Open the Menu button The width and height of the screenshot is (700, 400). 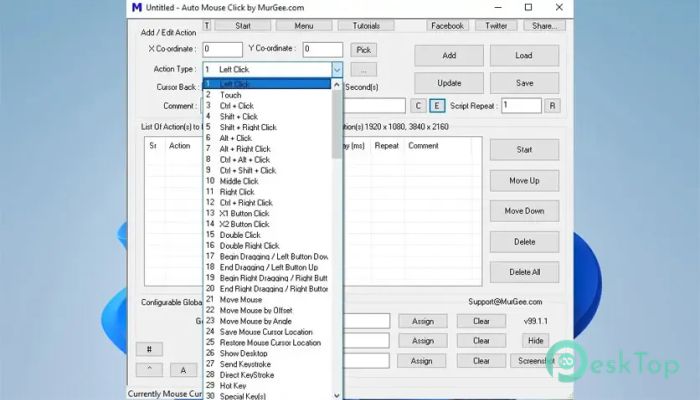(304, 26)
